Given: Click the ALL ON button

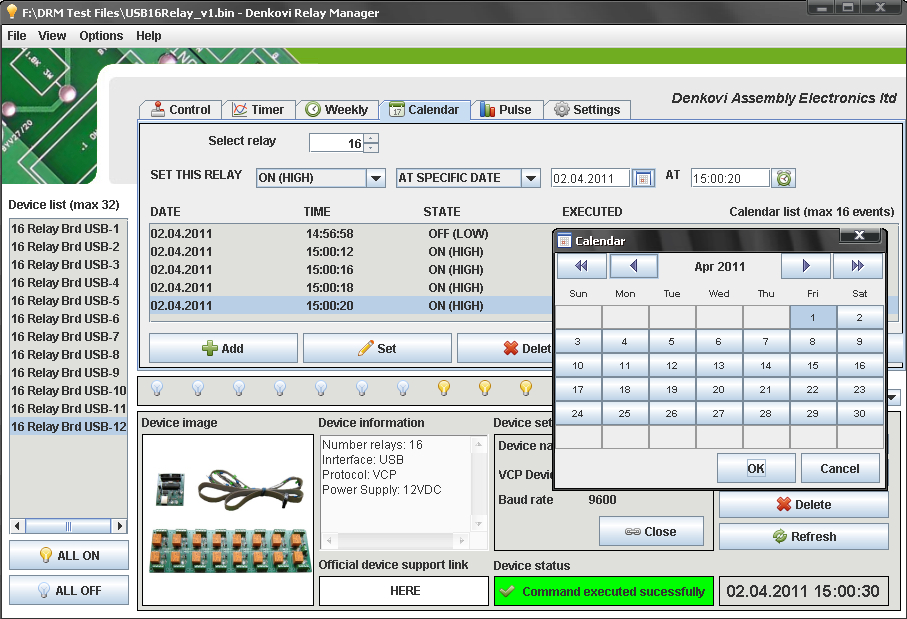Looking at the screenshot, I should click(x=69, y=555).
